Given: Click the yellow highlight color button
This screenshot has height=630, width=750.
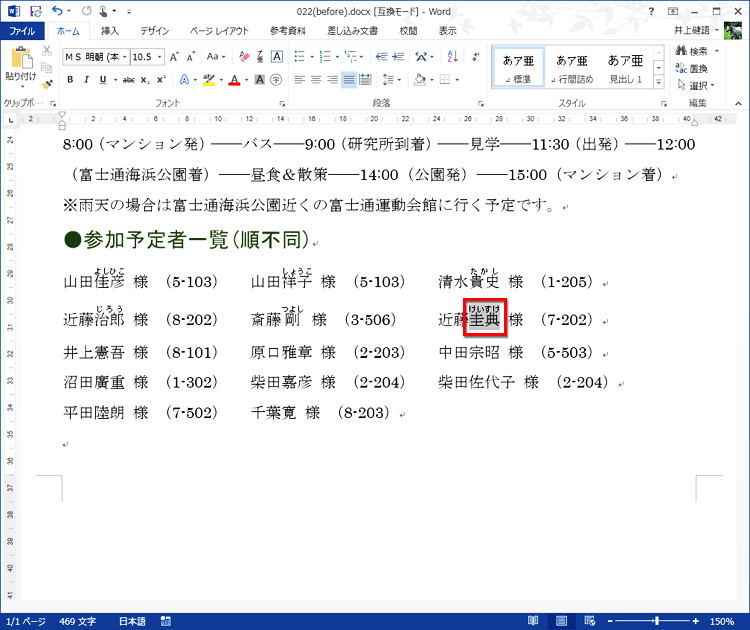Looking at the screenshot, I should tap(209, 79).
